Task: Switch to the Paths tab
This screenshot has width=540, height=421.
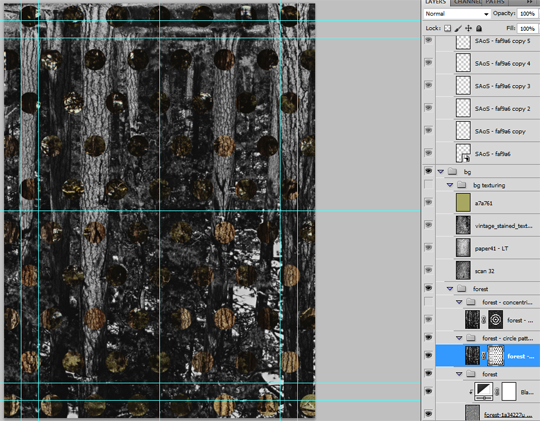Action: [495, 2]
